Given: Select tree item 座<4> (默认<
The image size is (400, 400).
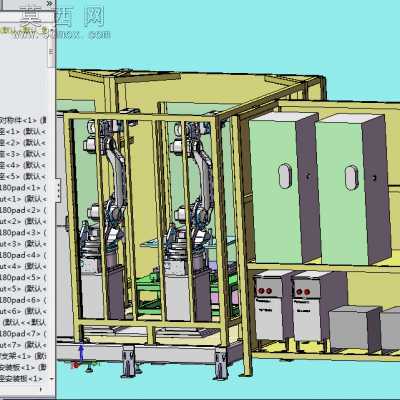Looking at the screenshot, I should pos(23,165).
